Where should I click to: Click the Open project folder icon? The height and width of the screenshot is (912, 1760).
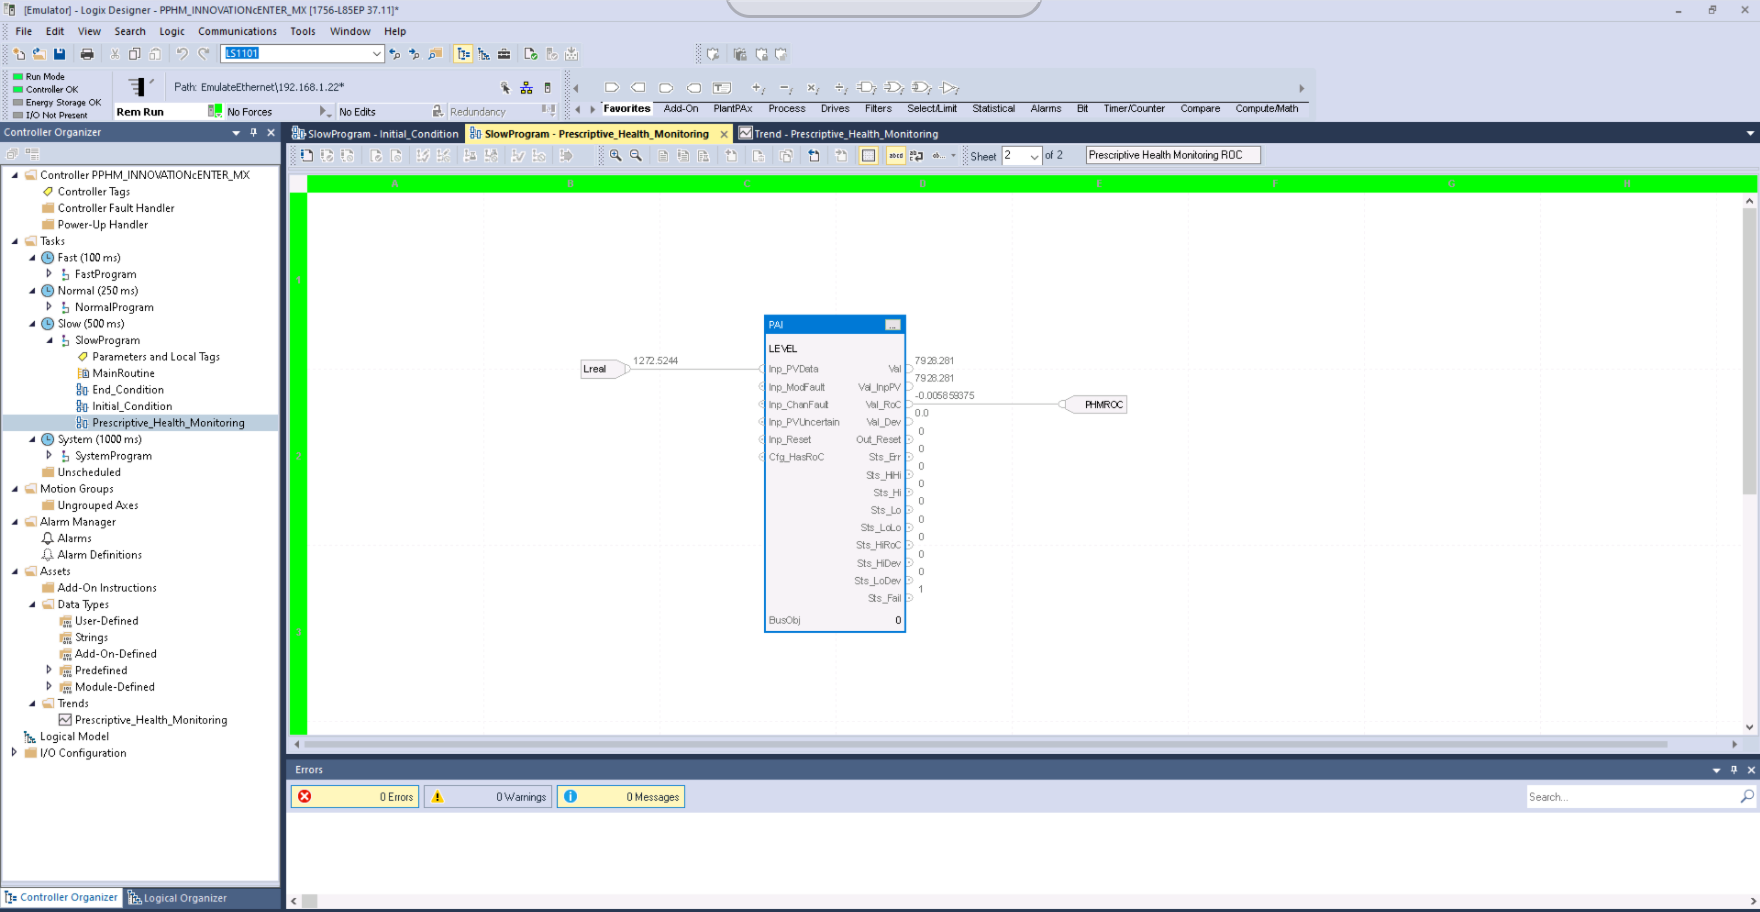(x=39, y=54)
